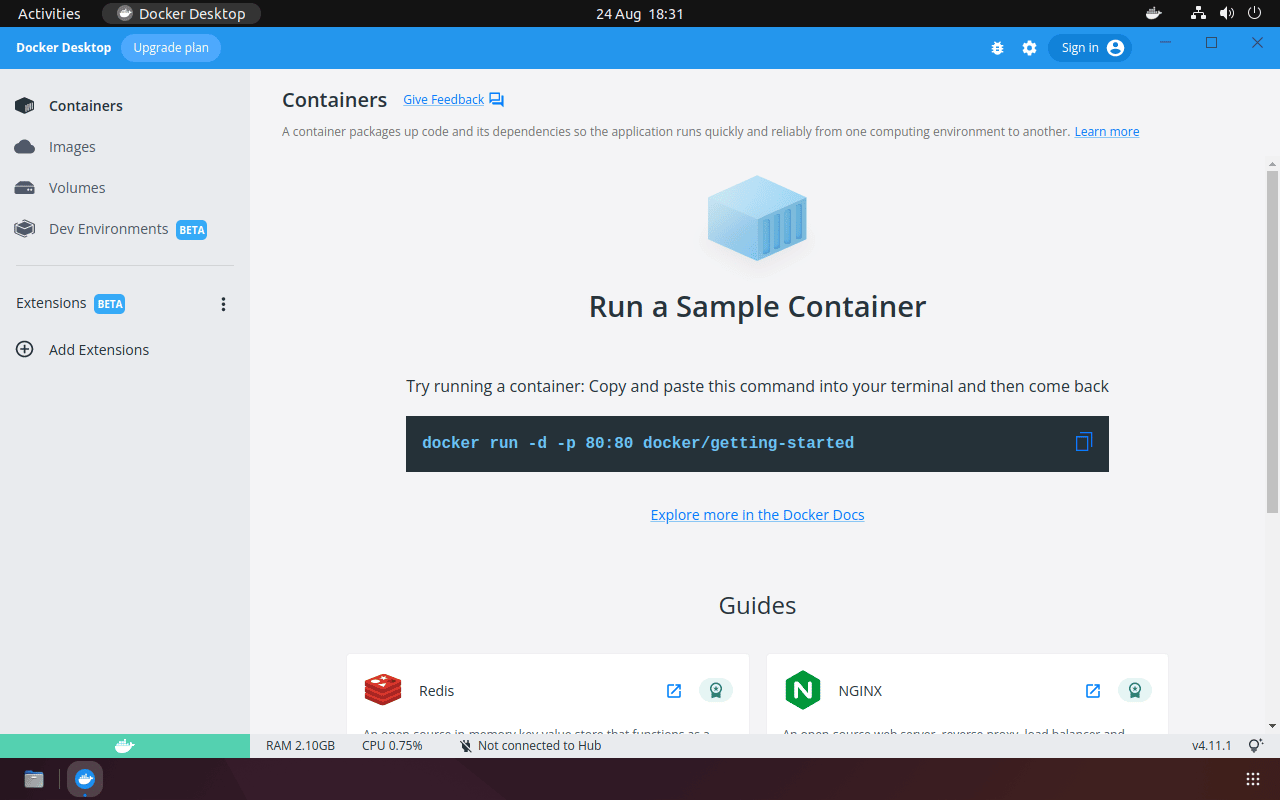
Task: Open the Redis external link icon
Action: tap(673, 690)
